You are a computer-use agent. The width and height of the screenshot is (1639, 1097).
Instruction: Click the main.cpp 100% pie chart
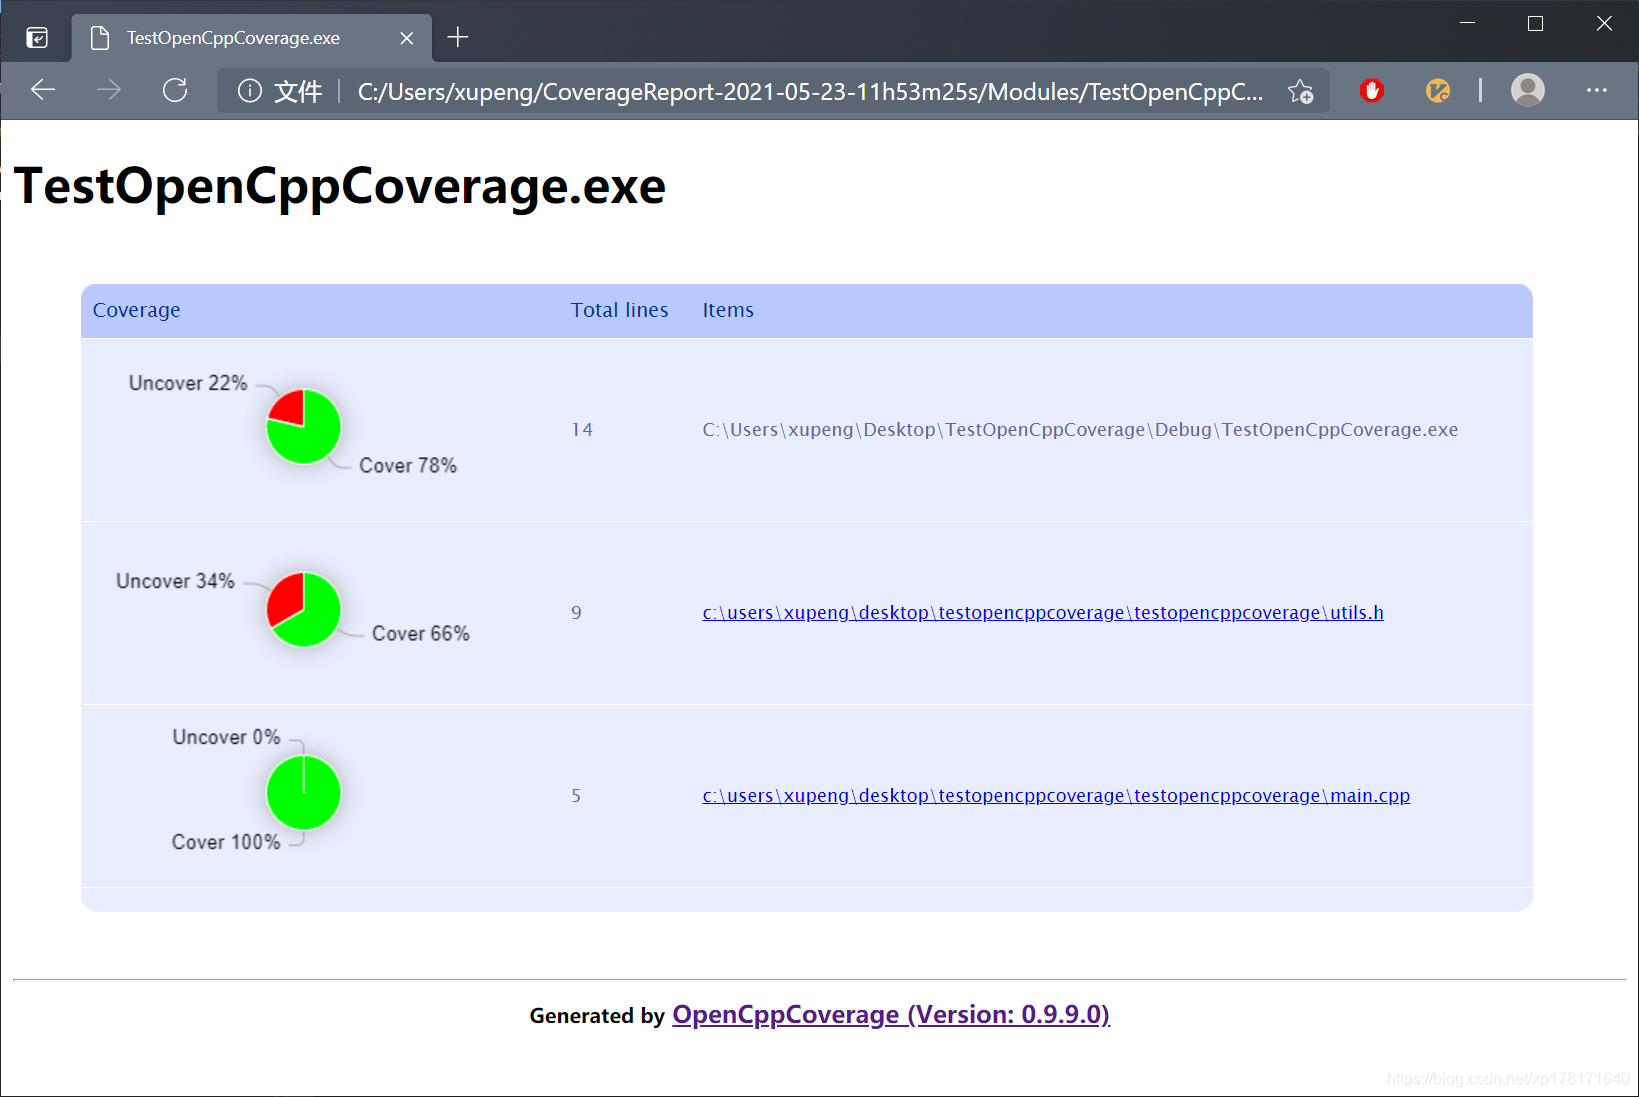304,793
